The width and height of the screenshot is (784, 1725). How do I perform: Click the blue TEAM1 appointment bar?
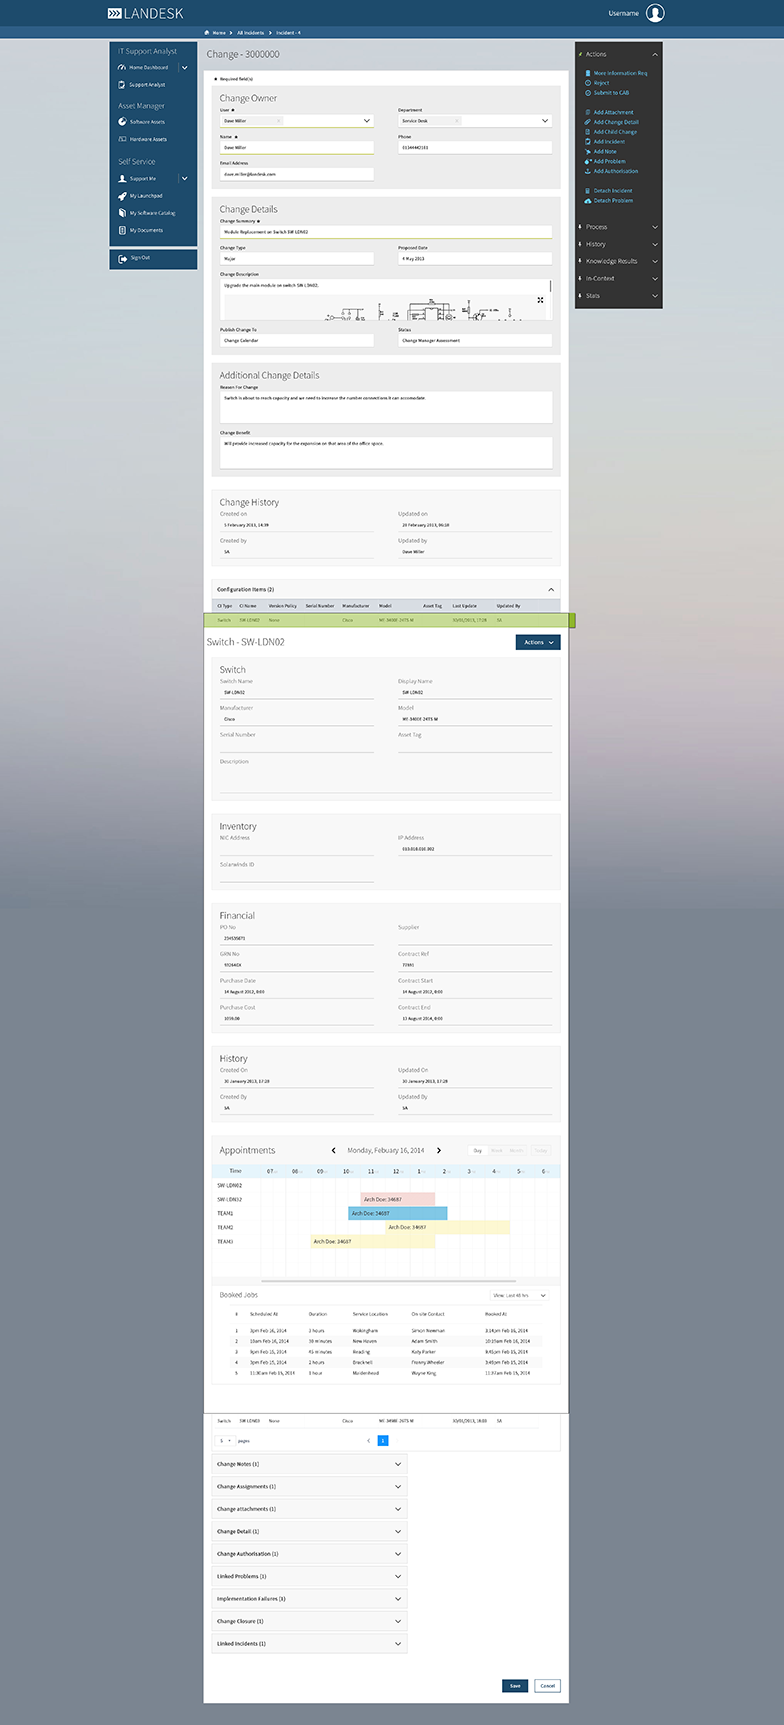tap(397, 1213)
